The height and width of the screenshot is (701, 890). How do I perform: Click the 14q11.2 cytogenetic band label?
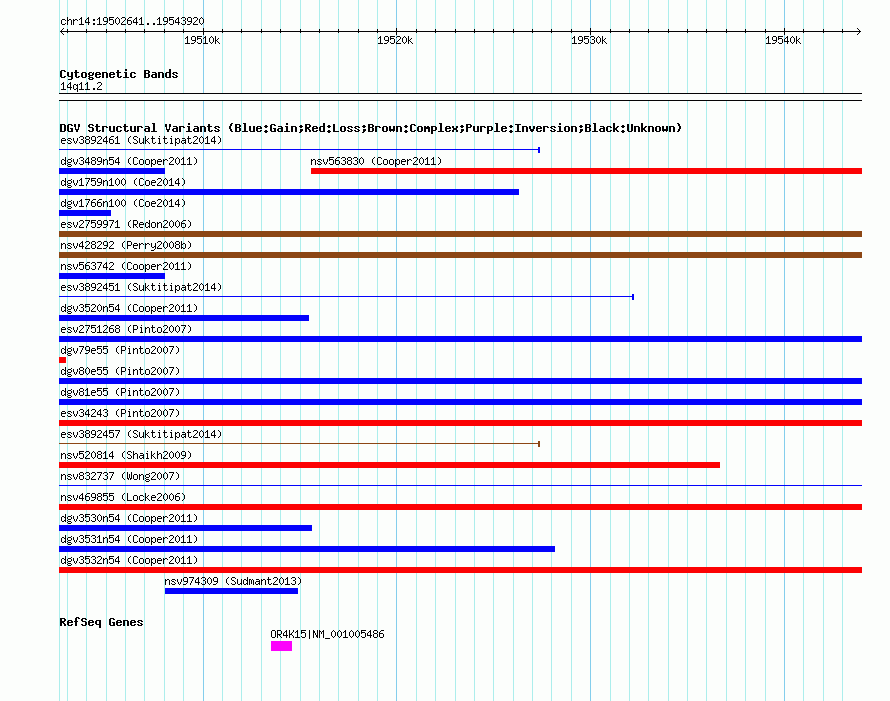click(x=81, y=86)
